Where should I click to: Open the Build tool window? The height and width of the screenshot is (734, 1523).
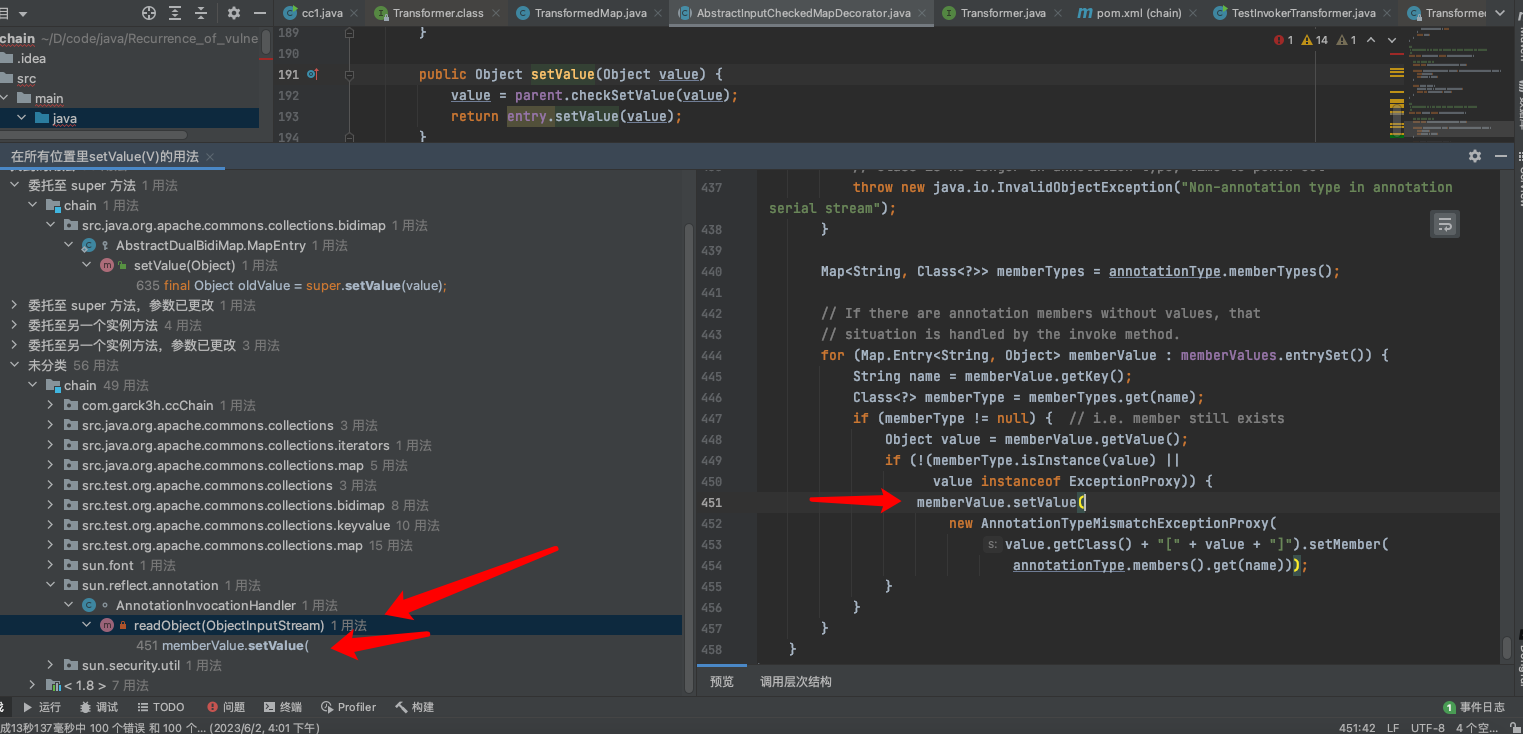point(415,707)
